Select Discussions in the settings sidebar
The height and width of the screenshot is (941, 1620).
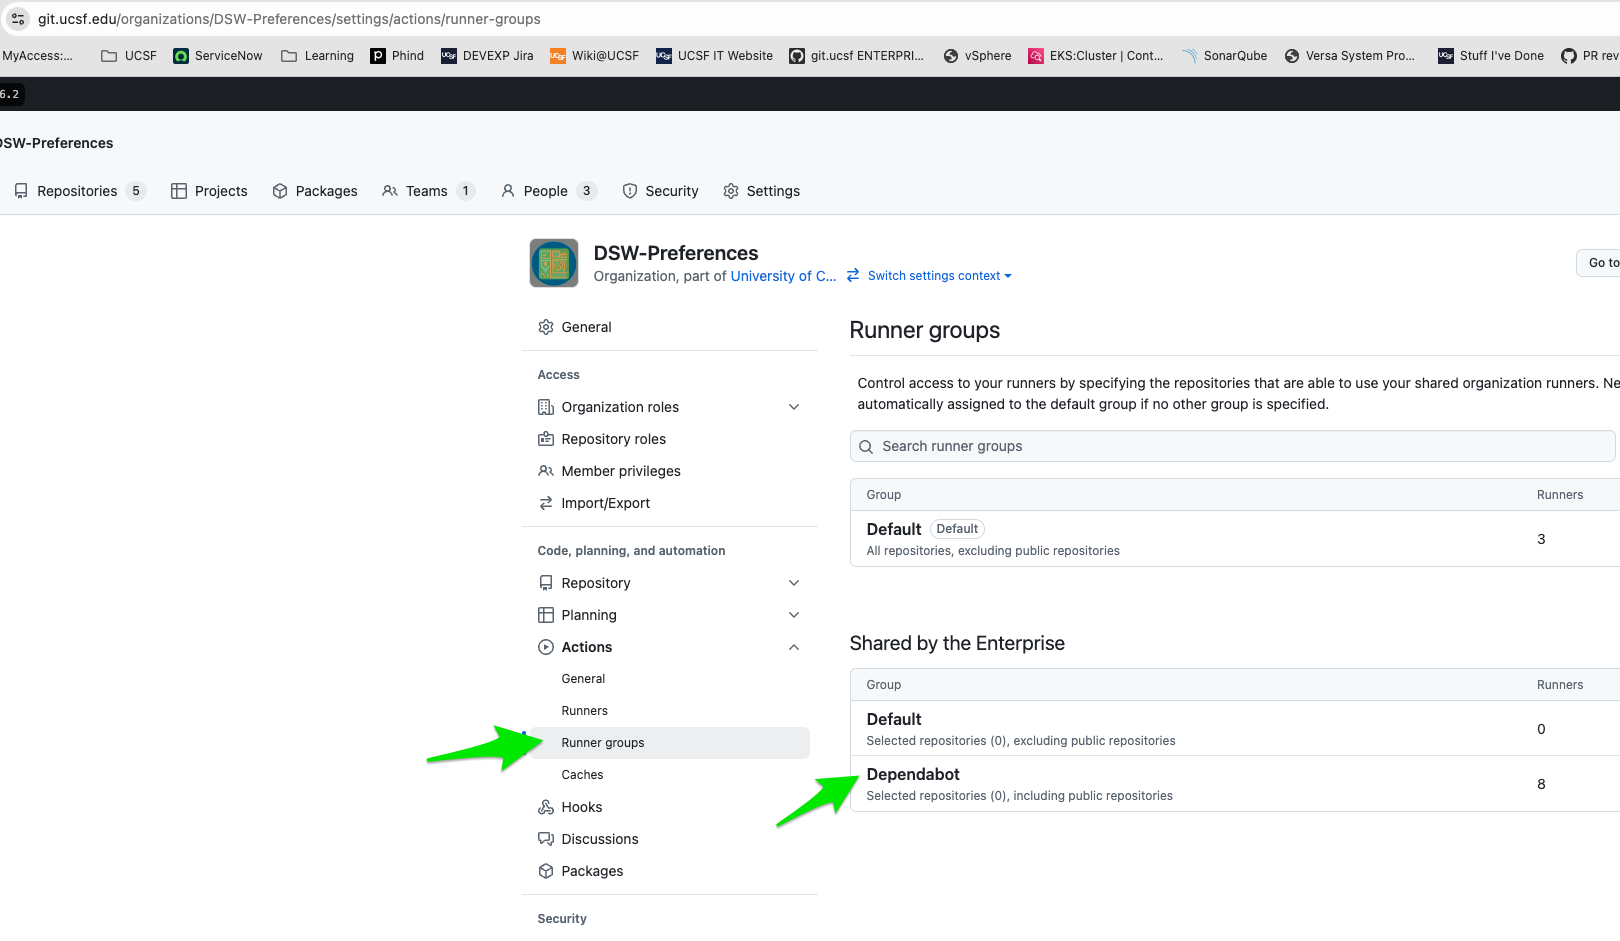[599, 839]
